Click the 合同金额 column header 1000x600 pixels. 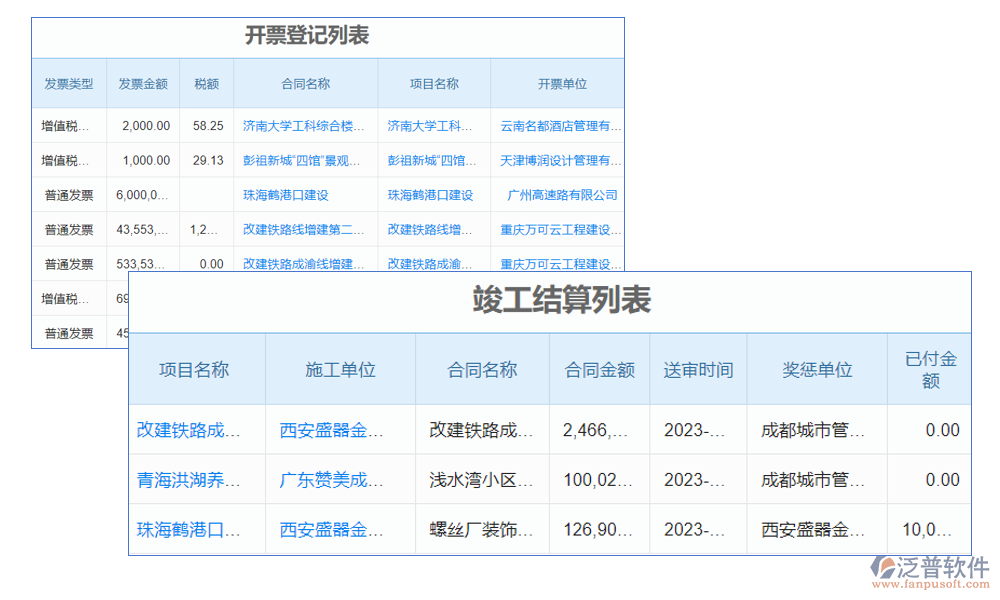pyautogui.click(x=599, y=369)
